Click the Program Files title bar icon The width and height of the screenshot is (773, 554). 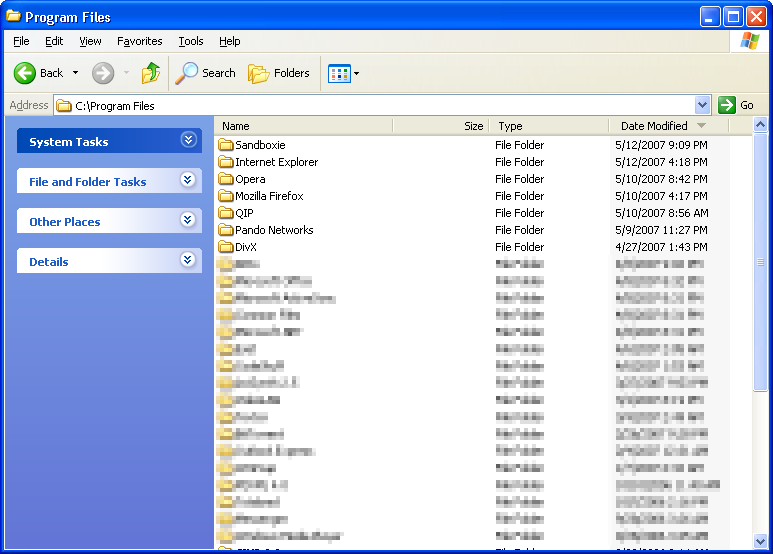click(x=13, y=16)
